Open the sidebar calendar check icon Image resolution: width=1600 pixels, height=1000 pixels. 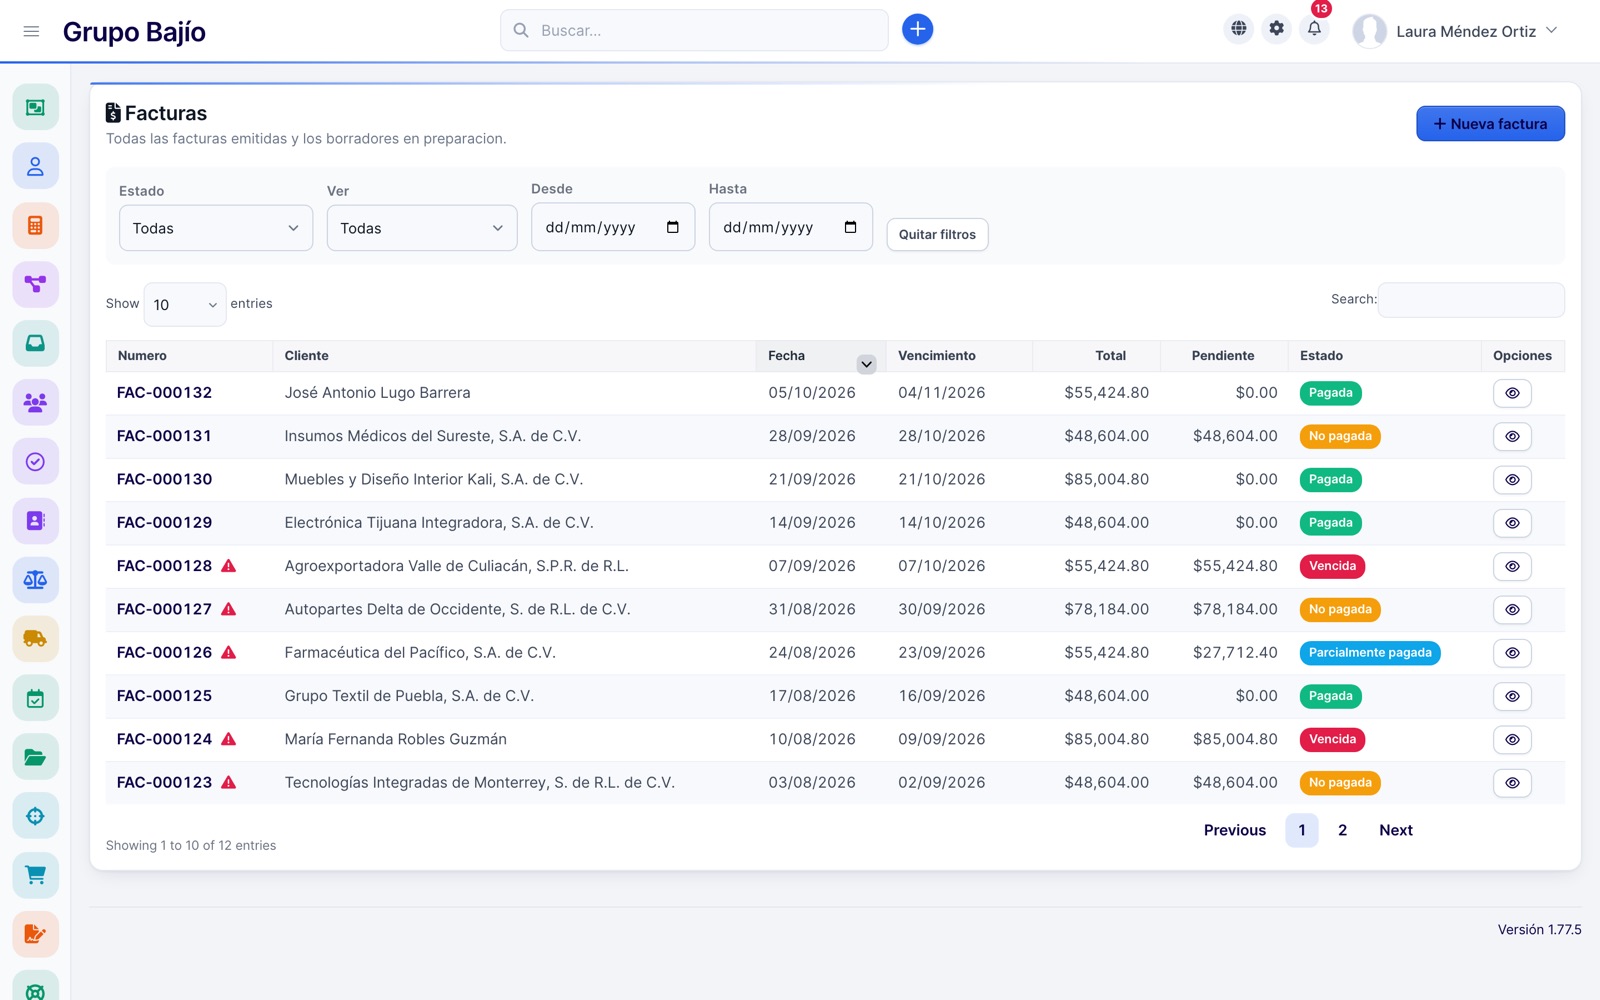[x=35, y=698]
